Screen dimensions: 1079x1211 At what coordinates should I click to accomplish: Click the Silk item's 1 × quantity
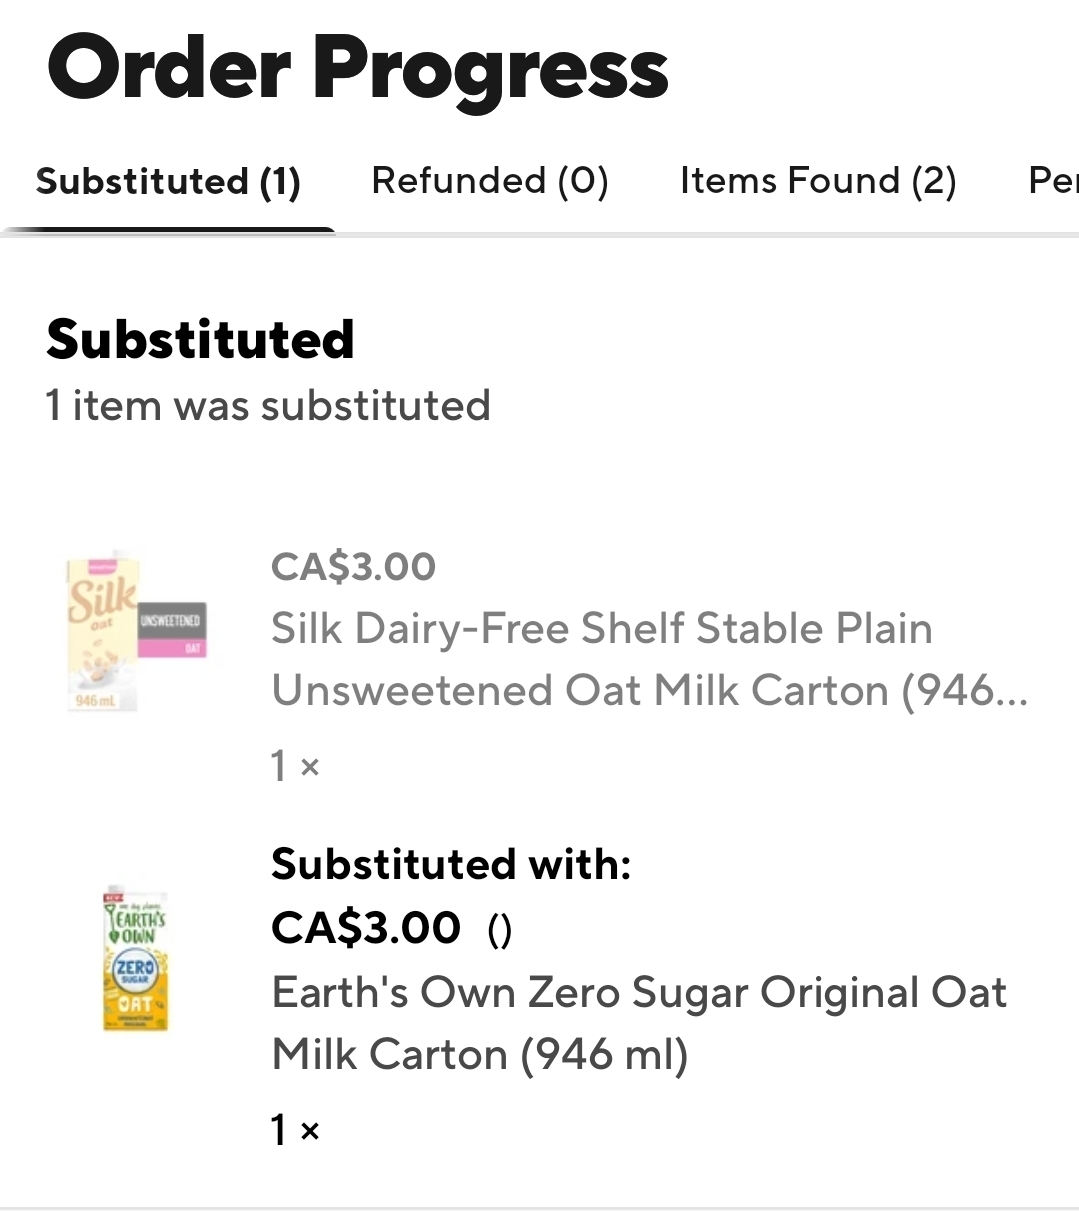(x=295, y=766)
